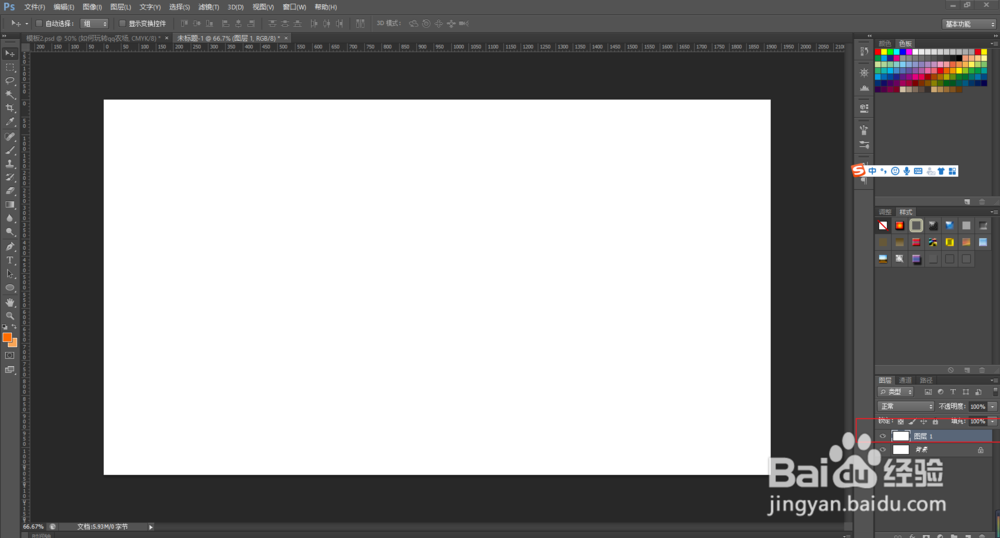The height and width of the screenshot is (538, 1000).
Task: Apply the first no-style red-slash style
Action: (x=883, y=226)
